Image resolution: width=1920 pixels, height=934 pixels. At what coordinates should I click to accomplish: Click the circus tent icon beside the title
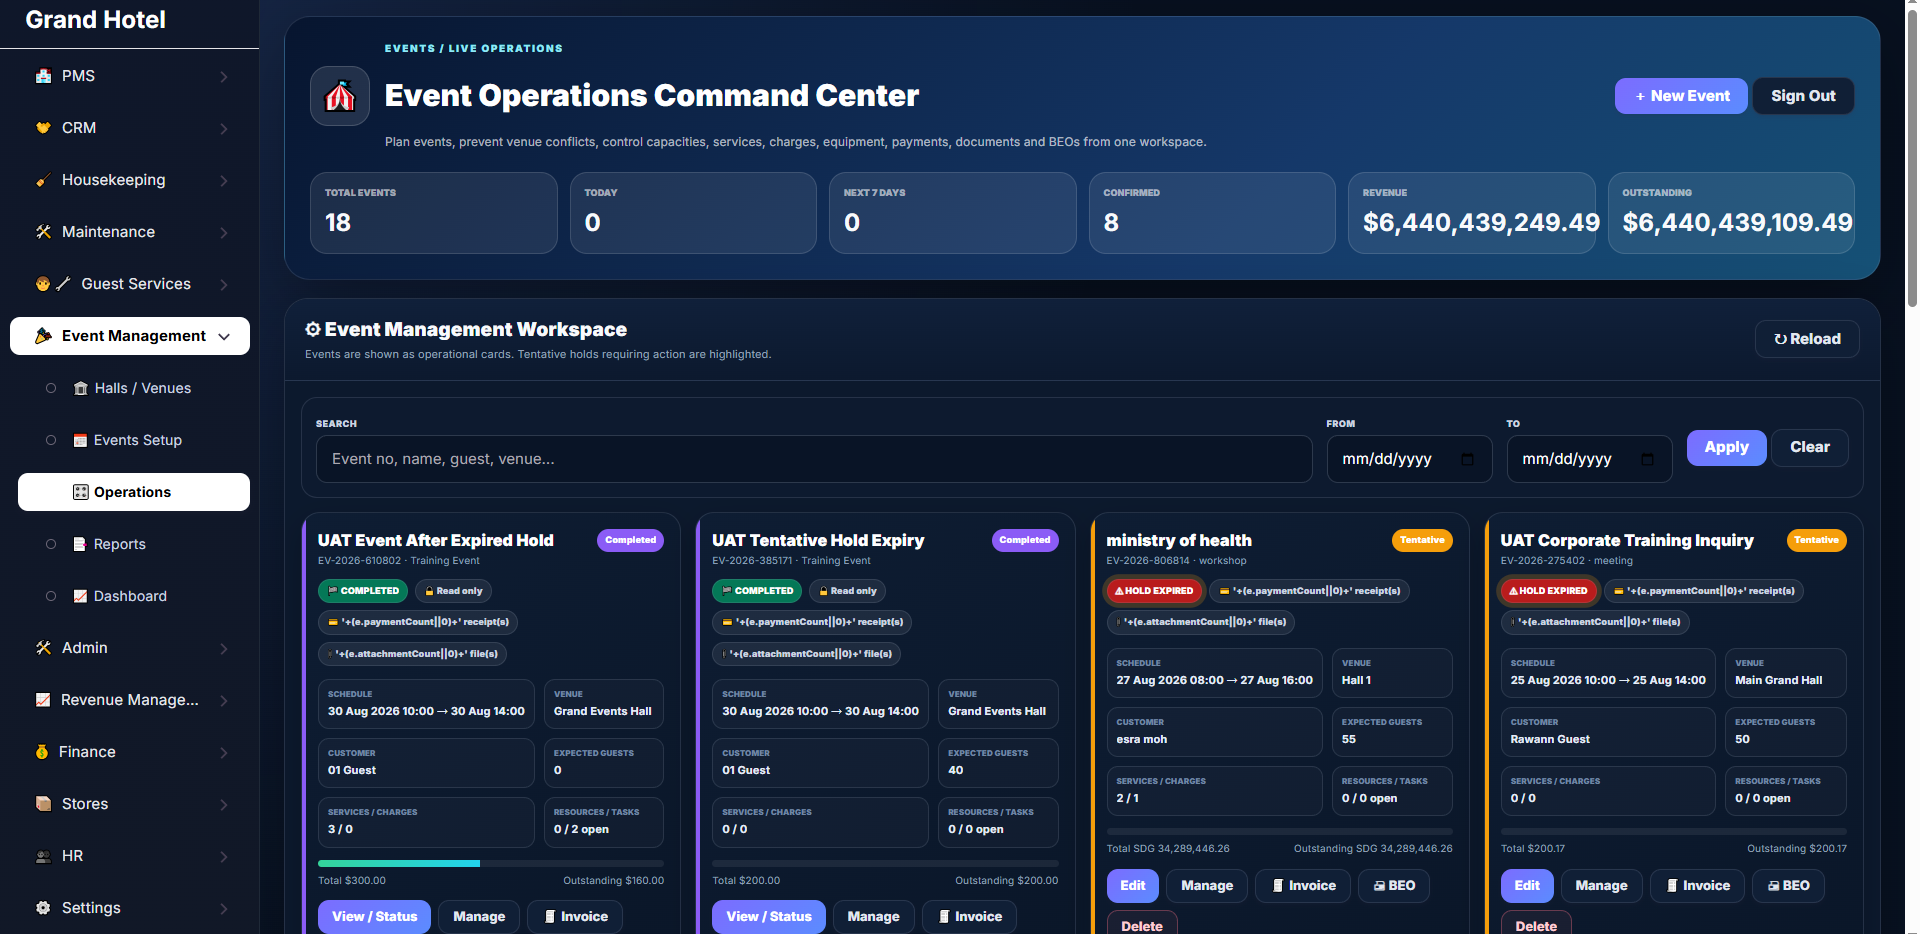340,96
